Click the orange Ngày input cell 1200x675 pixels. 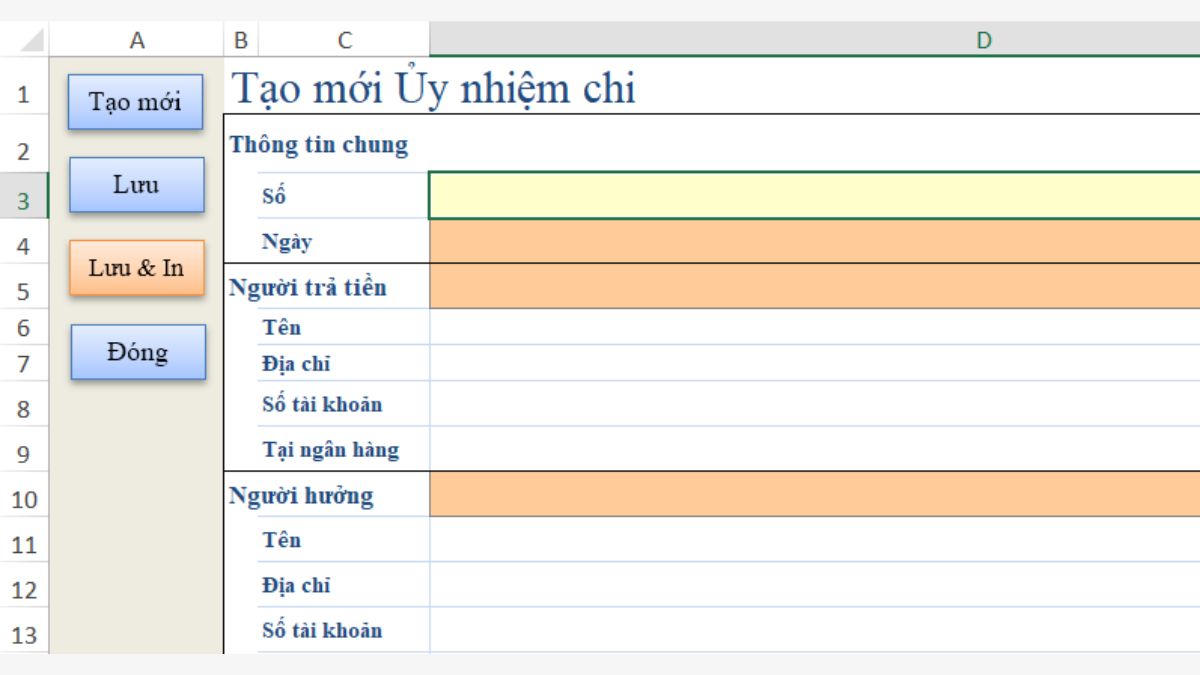coord(814,241)
